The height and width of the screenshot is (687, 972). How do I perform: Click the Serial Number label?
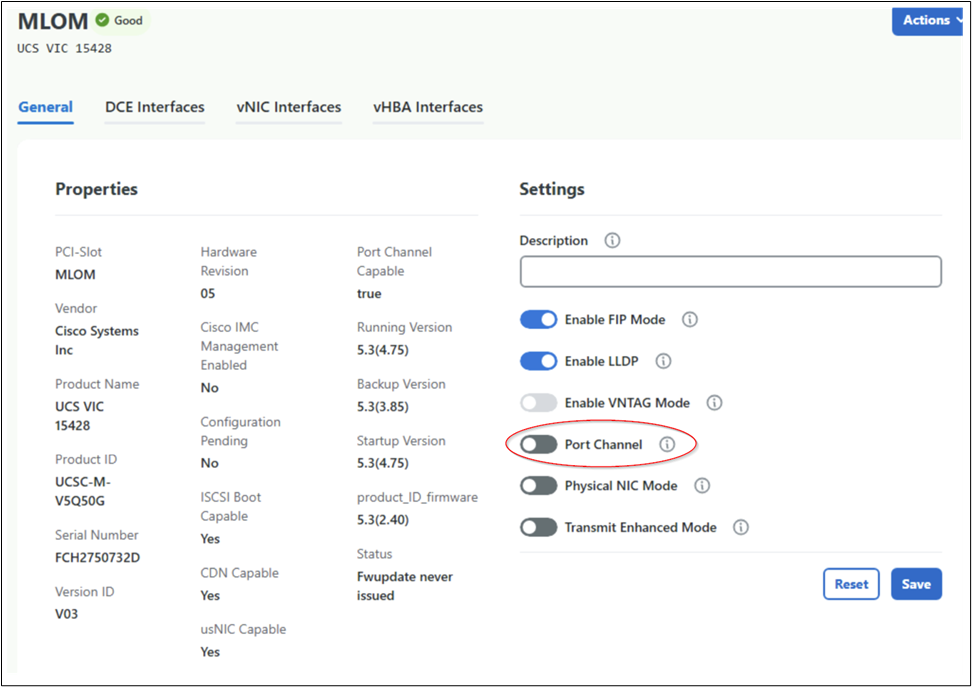tap(97, 535)
